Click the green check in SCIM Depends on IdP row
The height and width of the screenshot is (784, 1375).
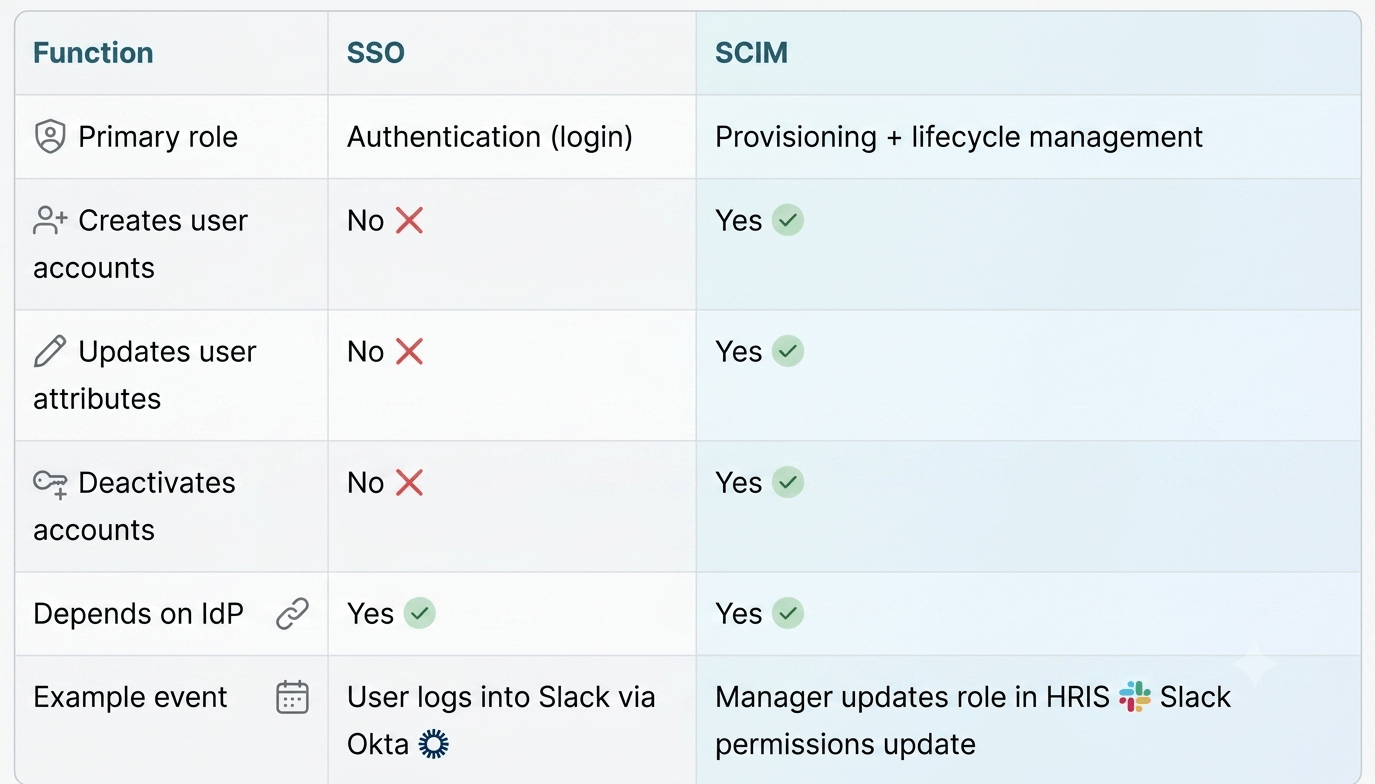pyautogui.click(x=788, y=613)
